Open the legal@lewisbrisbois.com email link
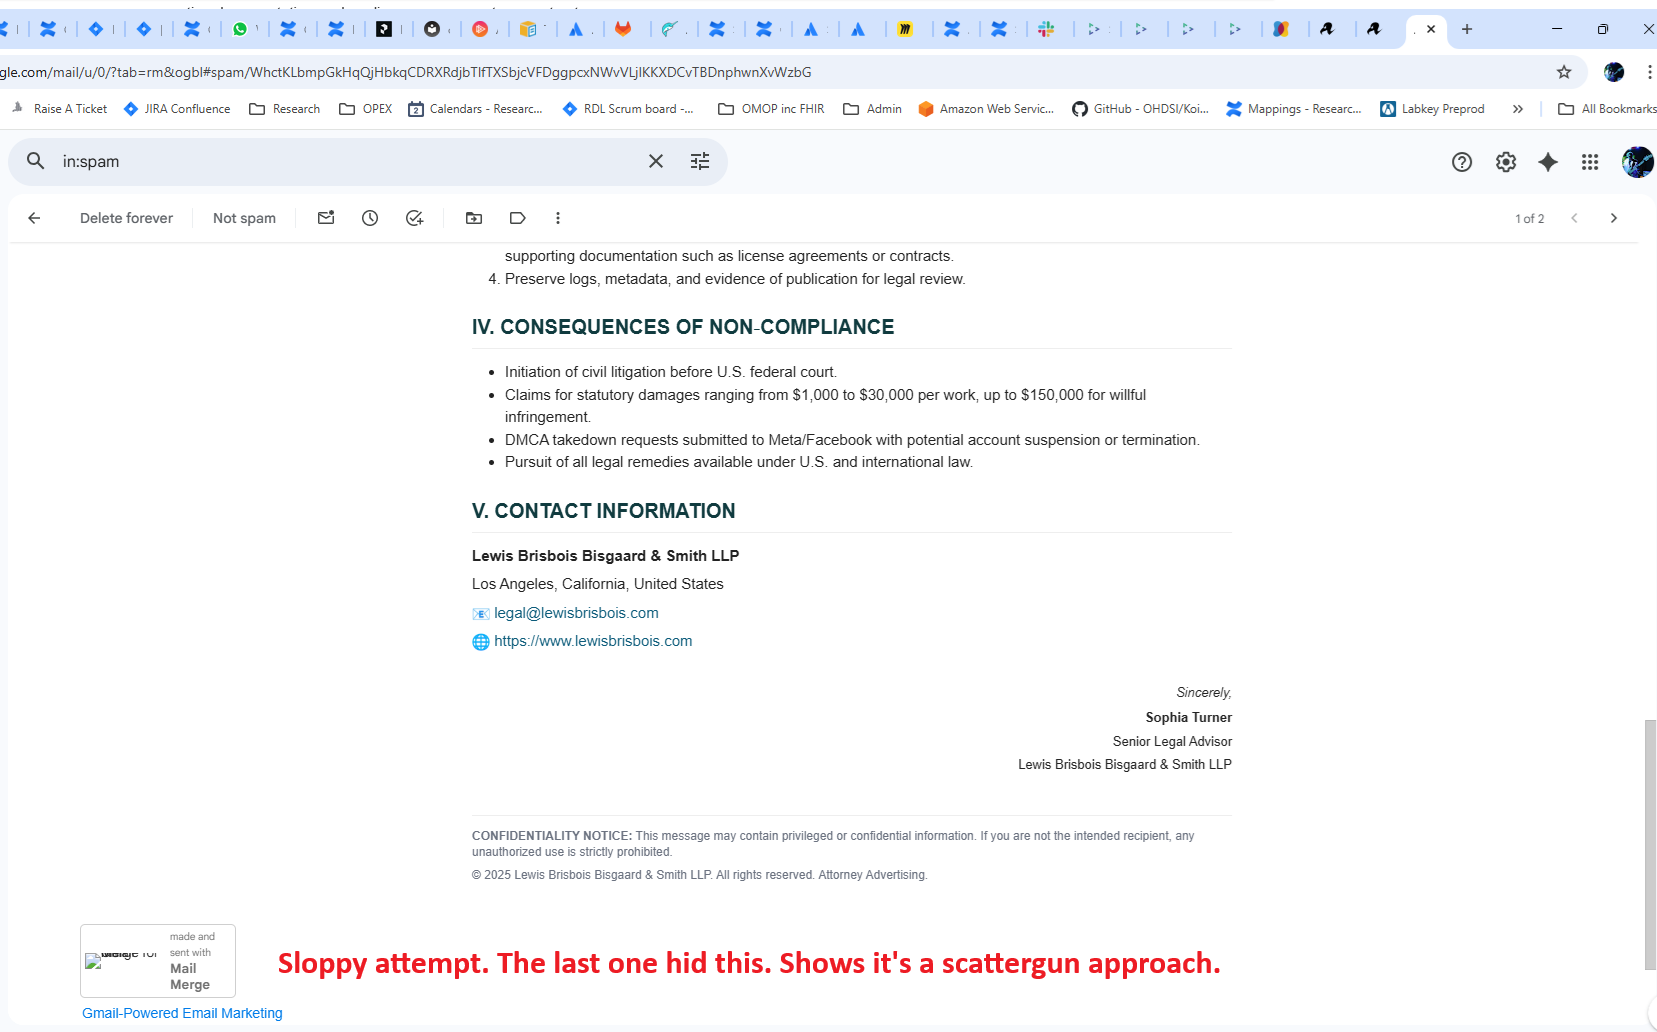Screen dimensions: 1657x1032 point(576,613)
